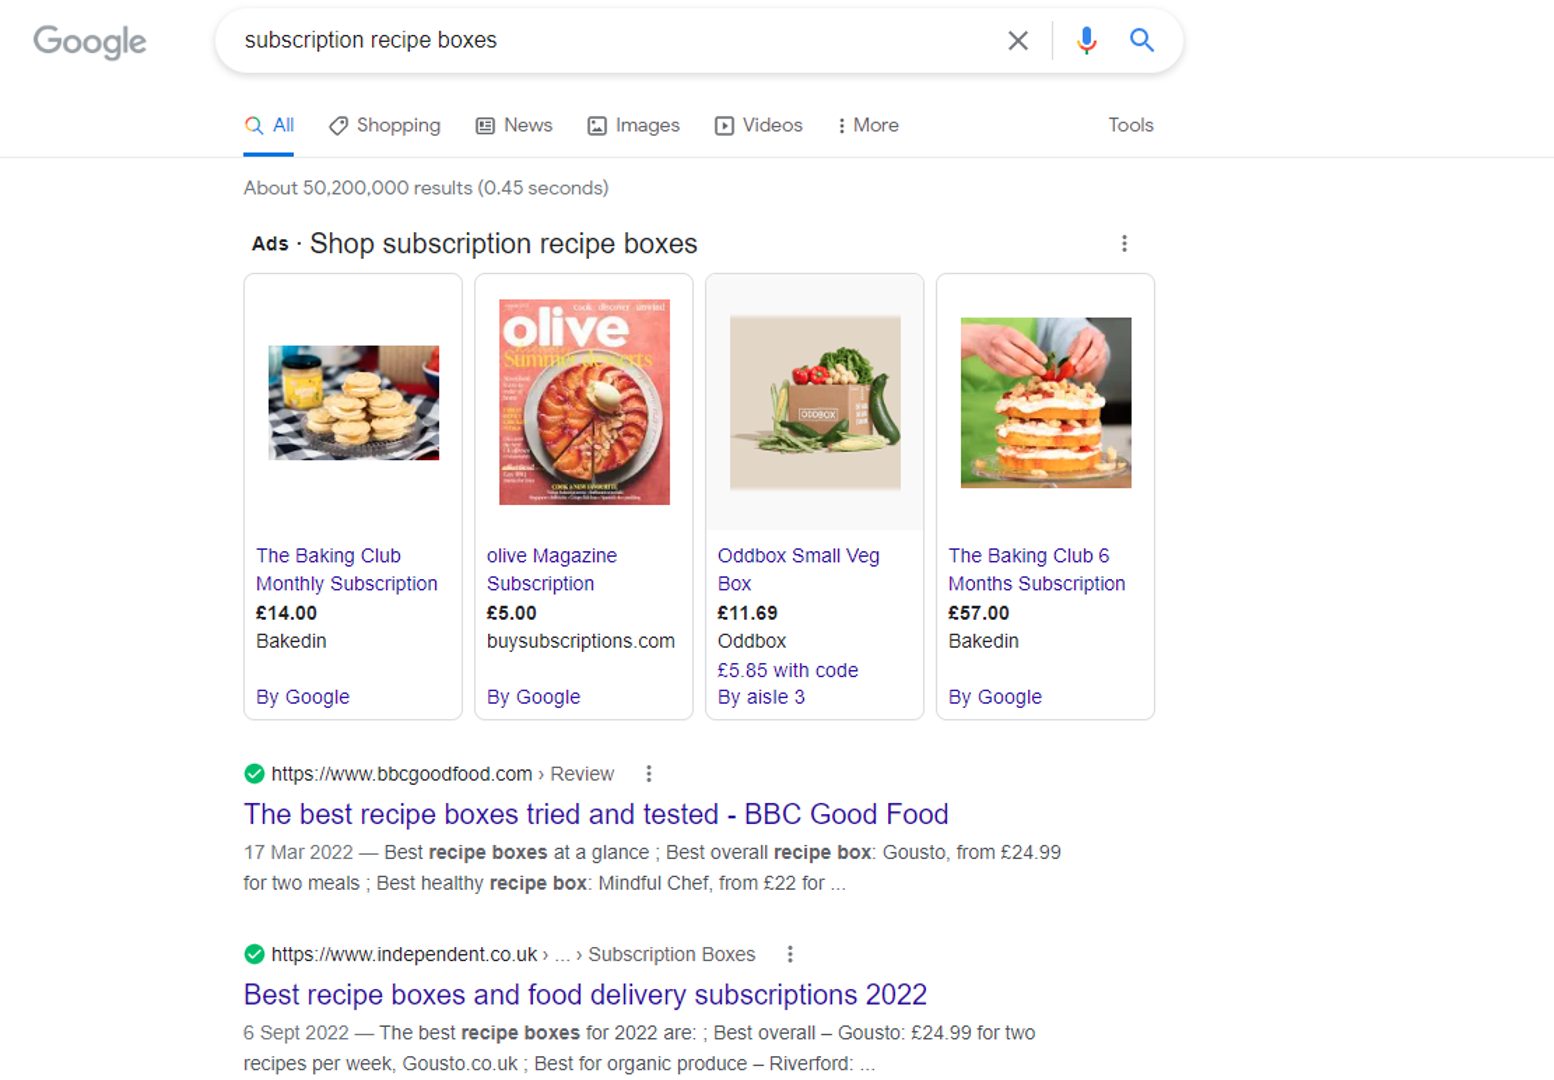Open the More search options menu
Image resolution: width=1554 pixels, height=1080 pixels.
click(867, 125)
